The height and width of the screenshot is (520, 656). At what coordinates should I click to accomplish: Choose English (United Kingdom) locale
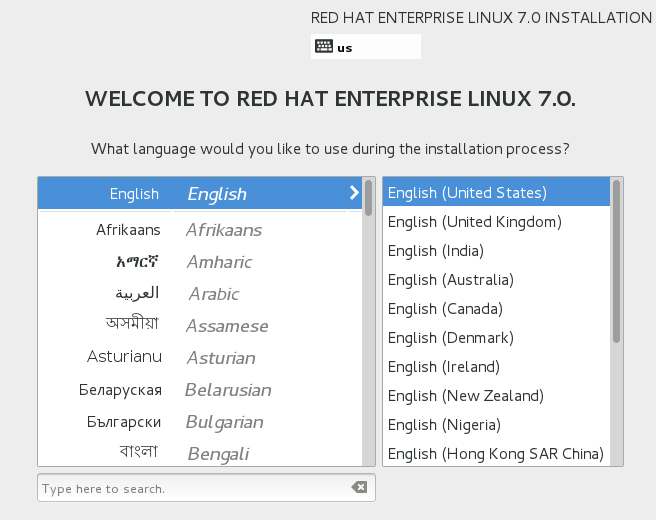click(497, 221)
